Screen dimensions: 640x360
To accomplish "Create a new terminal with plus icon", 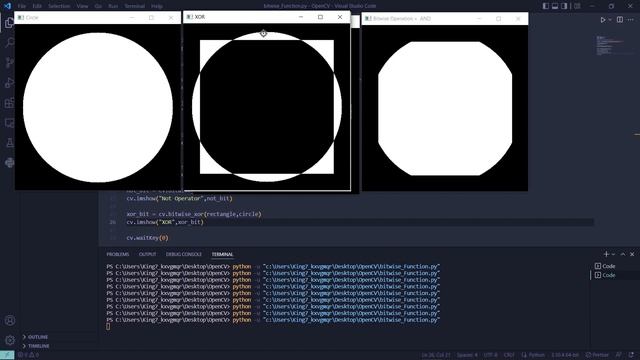I will (606, 254).
